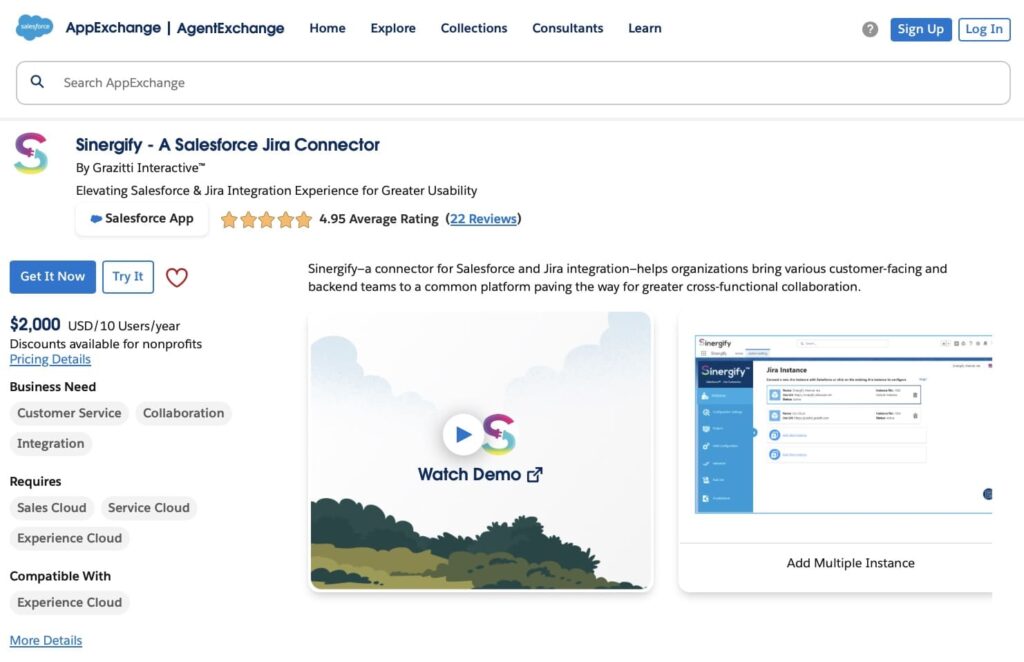
Task: Select the Collaboration tag
Action: tap(183, 413)
